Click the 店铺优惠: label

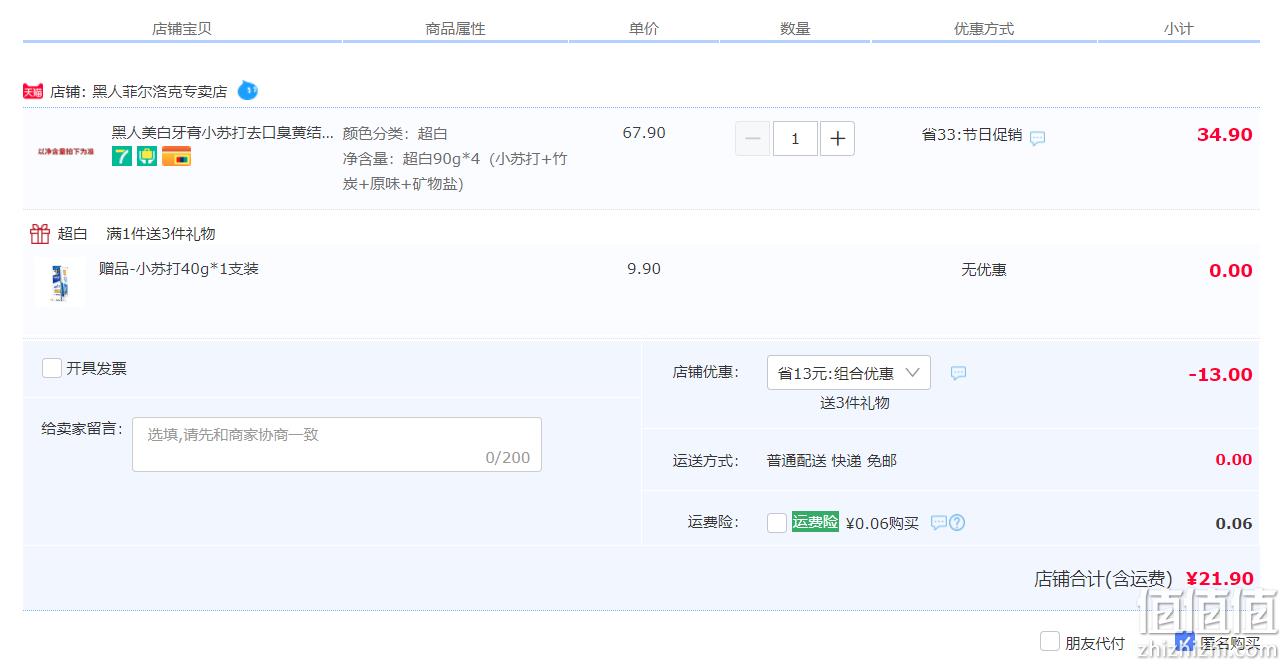coord(706,372)
